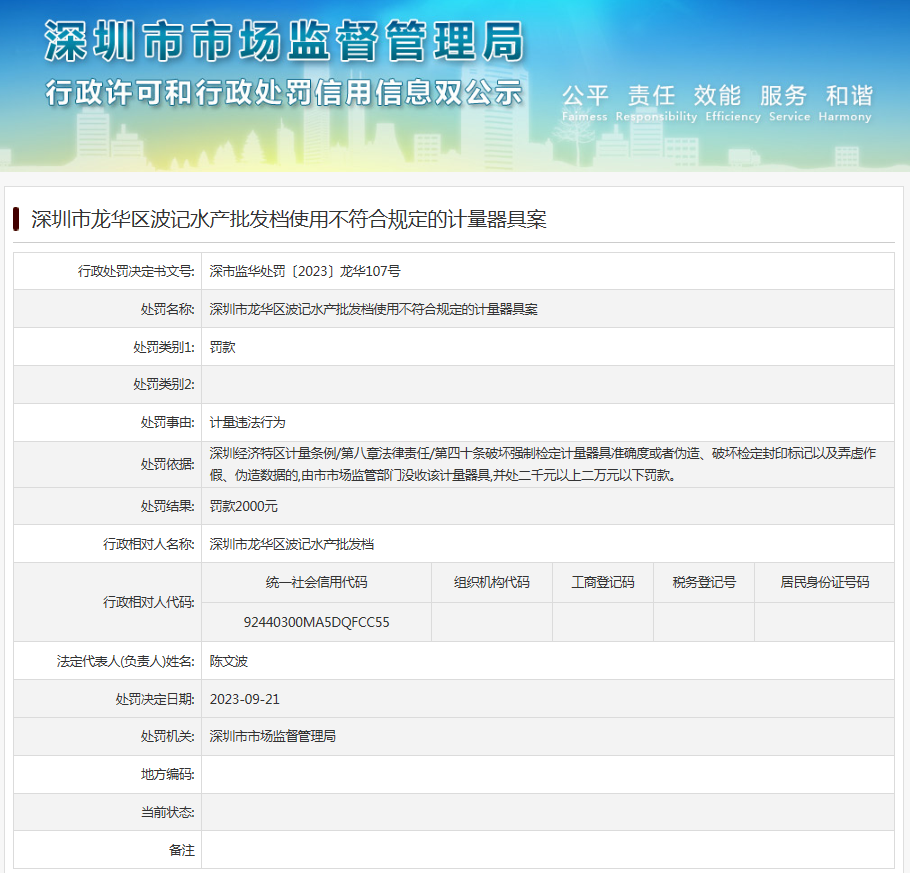
Task: Click the dark red marker beside the case title
Action: 17,219
